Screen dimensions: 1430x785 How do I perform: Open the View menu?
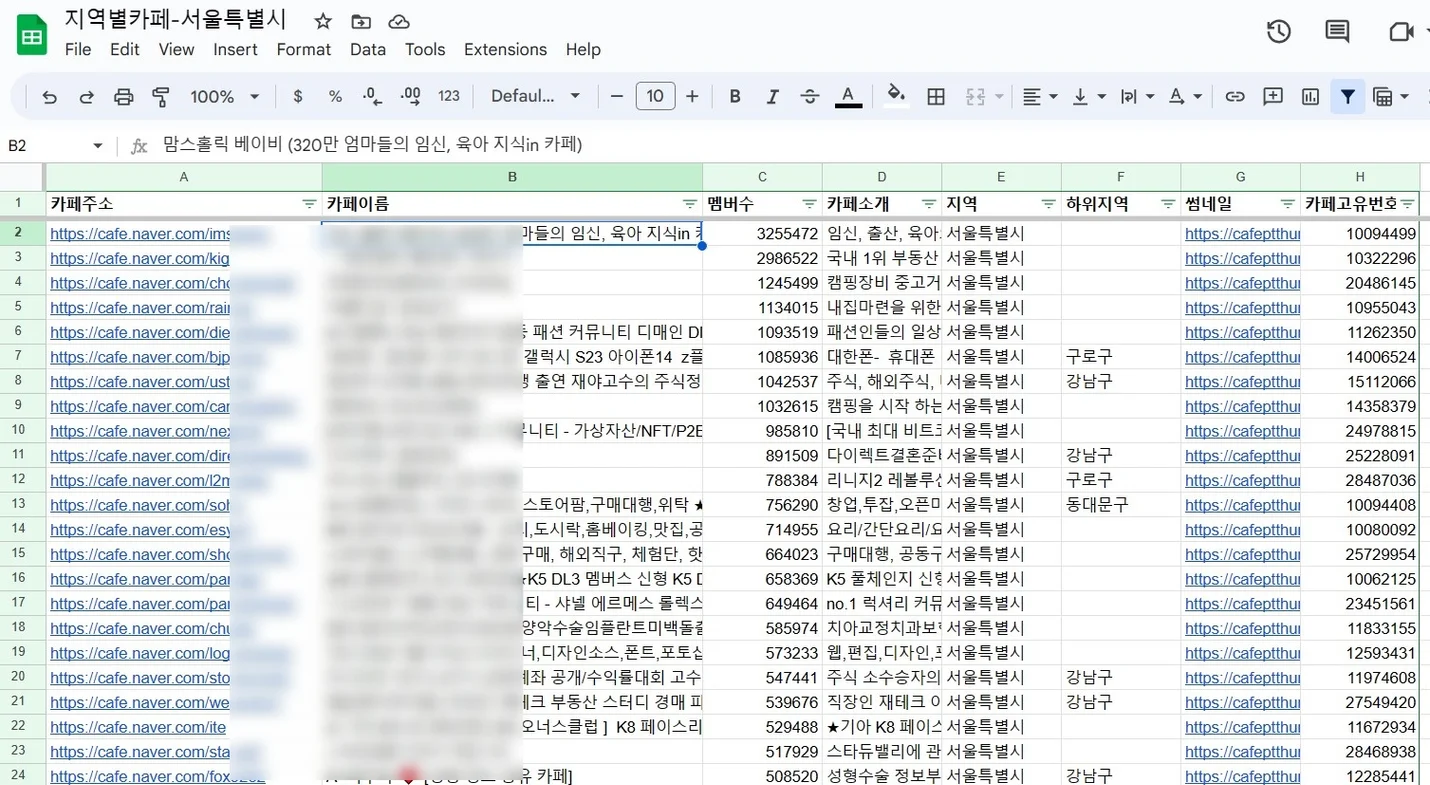[176, 49]
